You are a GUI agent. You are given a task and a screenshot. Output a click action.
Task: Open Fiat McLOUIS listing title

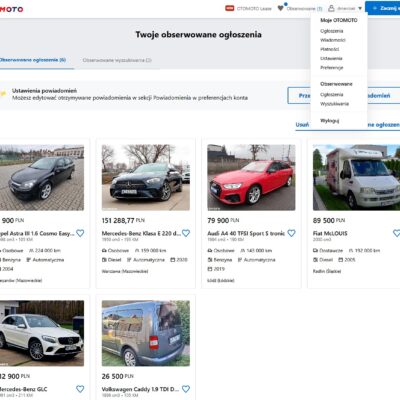pyautogui.click(x=330, y=233)
